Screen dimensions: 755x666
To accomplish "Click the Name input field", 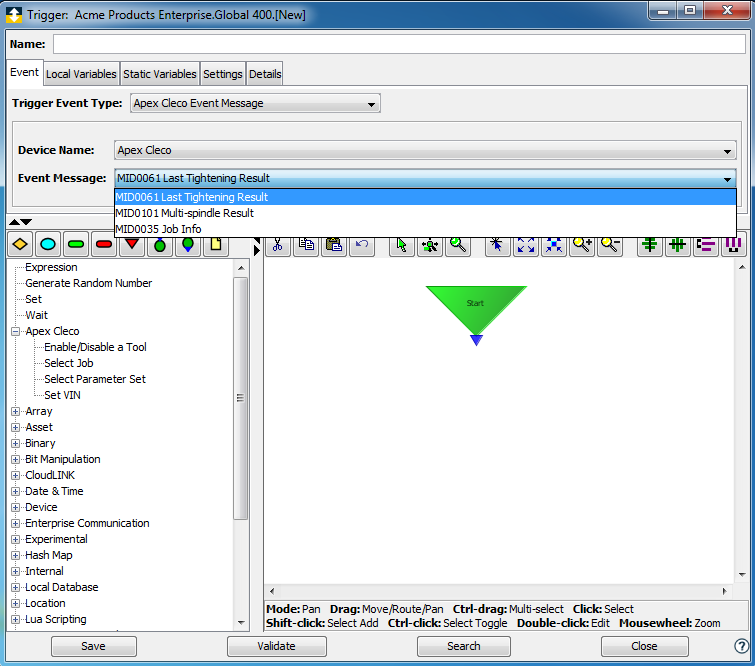I will pos(399,44).
